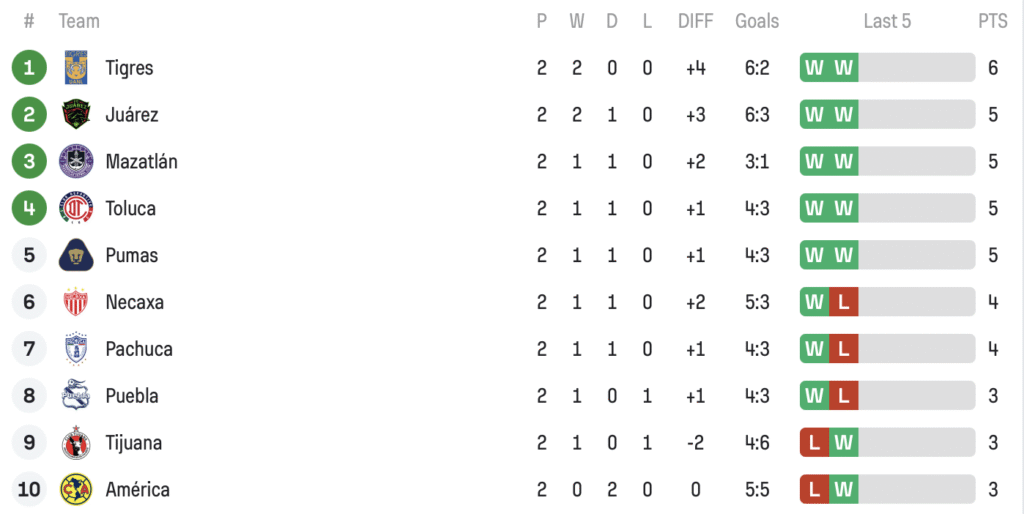Viewport: 1024px width, 514px height.
Task: Select the green rank 1 circle
Action: coord(29,67)
